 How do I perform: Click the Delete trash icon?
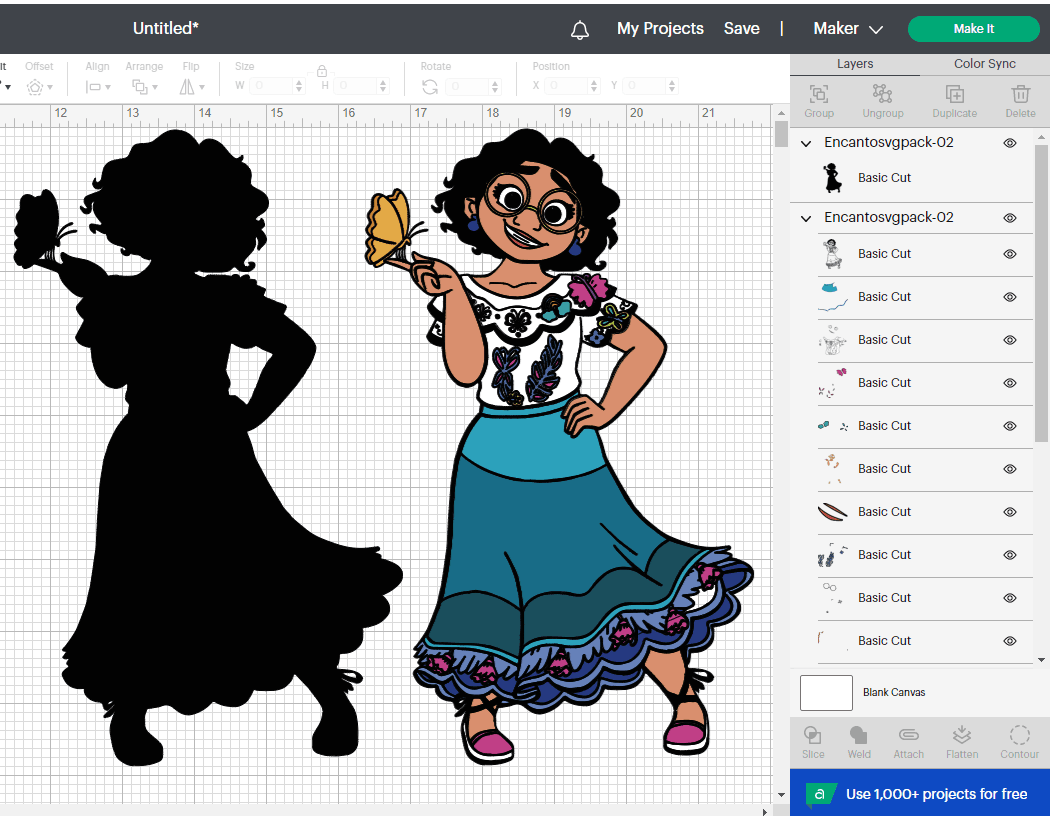1021,94
